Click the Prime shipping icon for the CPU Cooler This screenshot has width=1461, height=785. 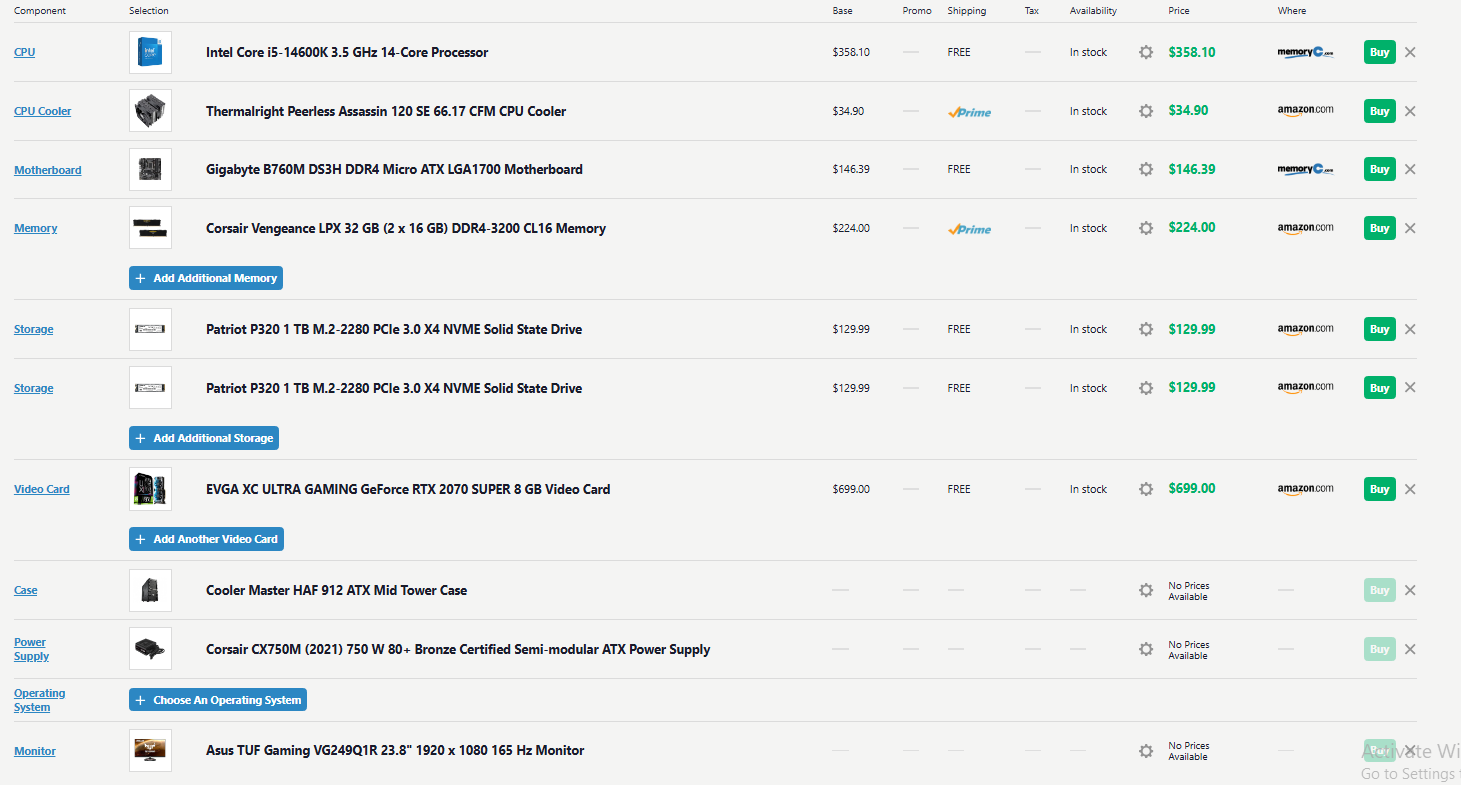969,112
